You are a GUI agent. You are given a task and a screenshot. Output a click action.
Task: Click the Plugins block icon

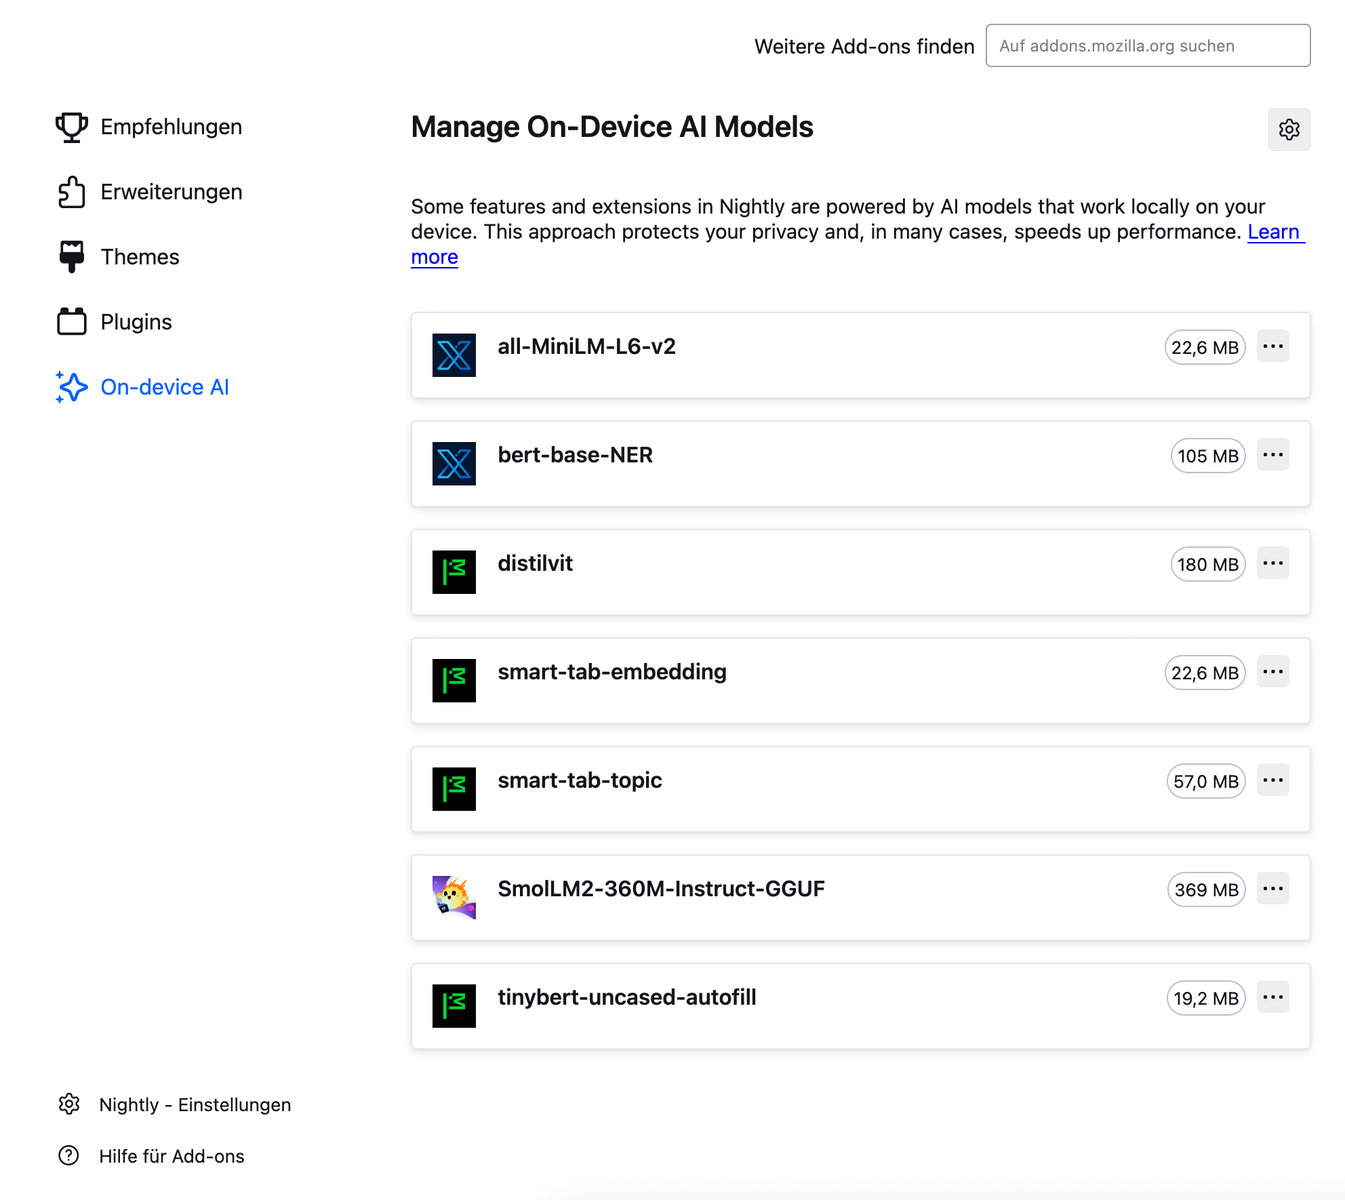point(71,322)
